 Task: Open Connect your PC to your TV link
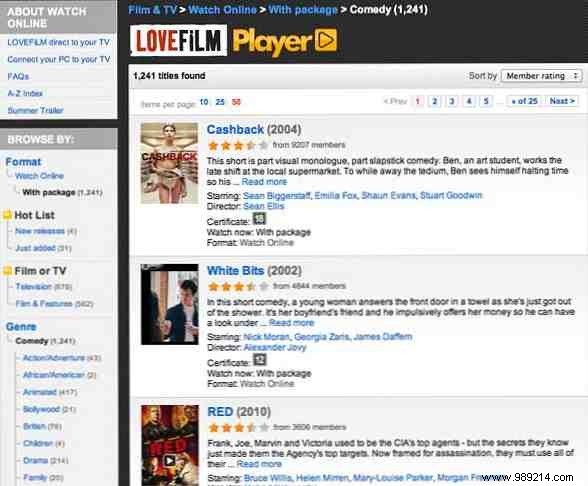(59, 59)
